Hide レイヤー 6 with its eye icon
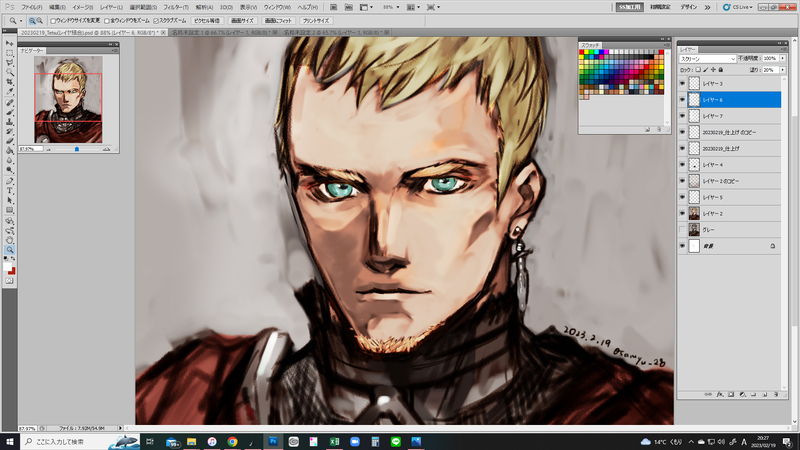Screen dimensions: 800x450 pos(682,99)
